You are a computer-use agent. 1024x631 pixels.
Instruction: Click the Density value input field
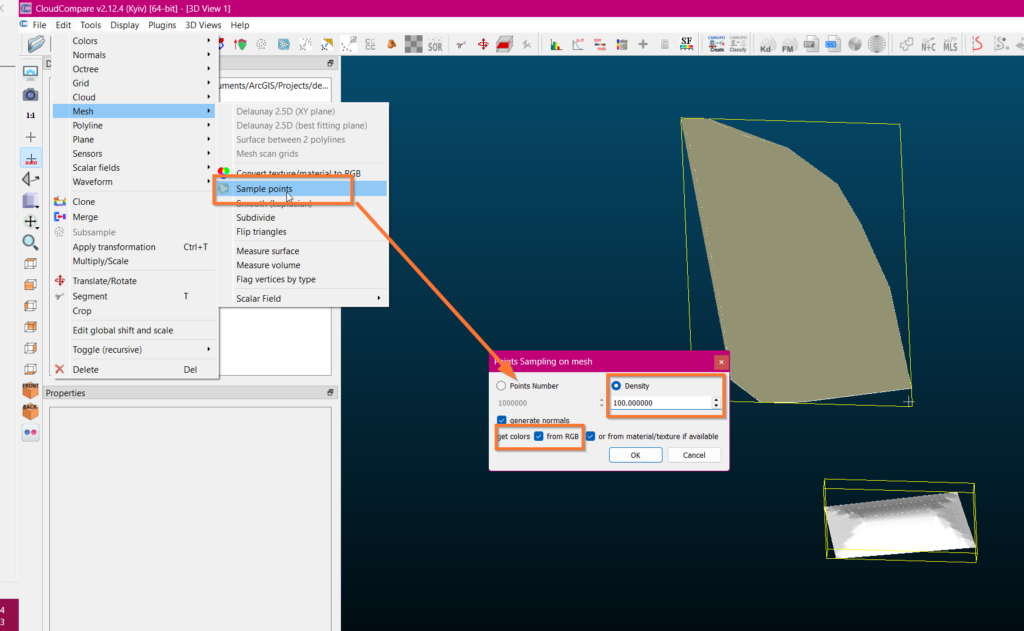661,403
